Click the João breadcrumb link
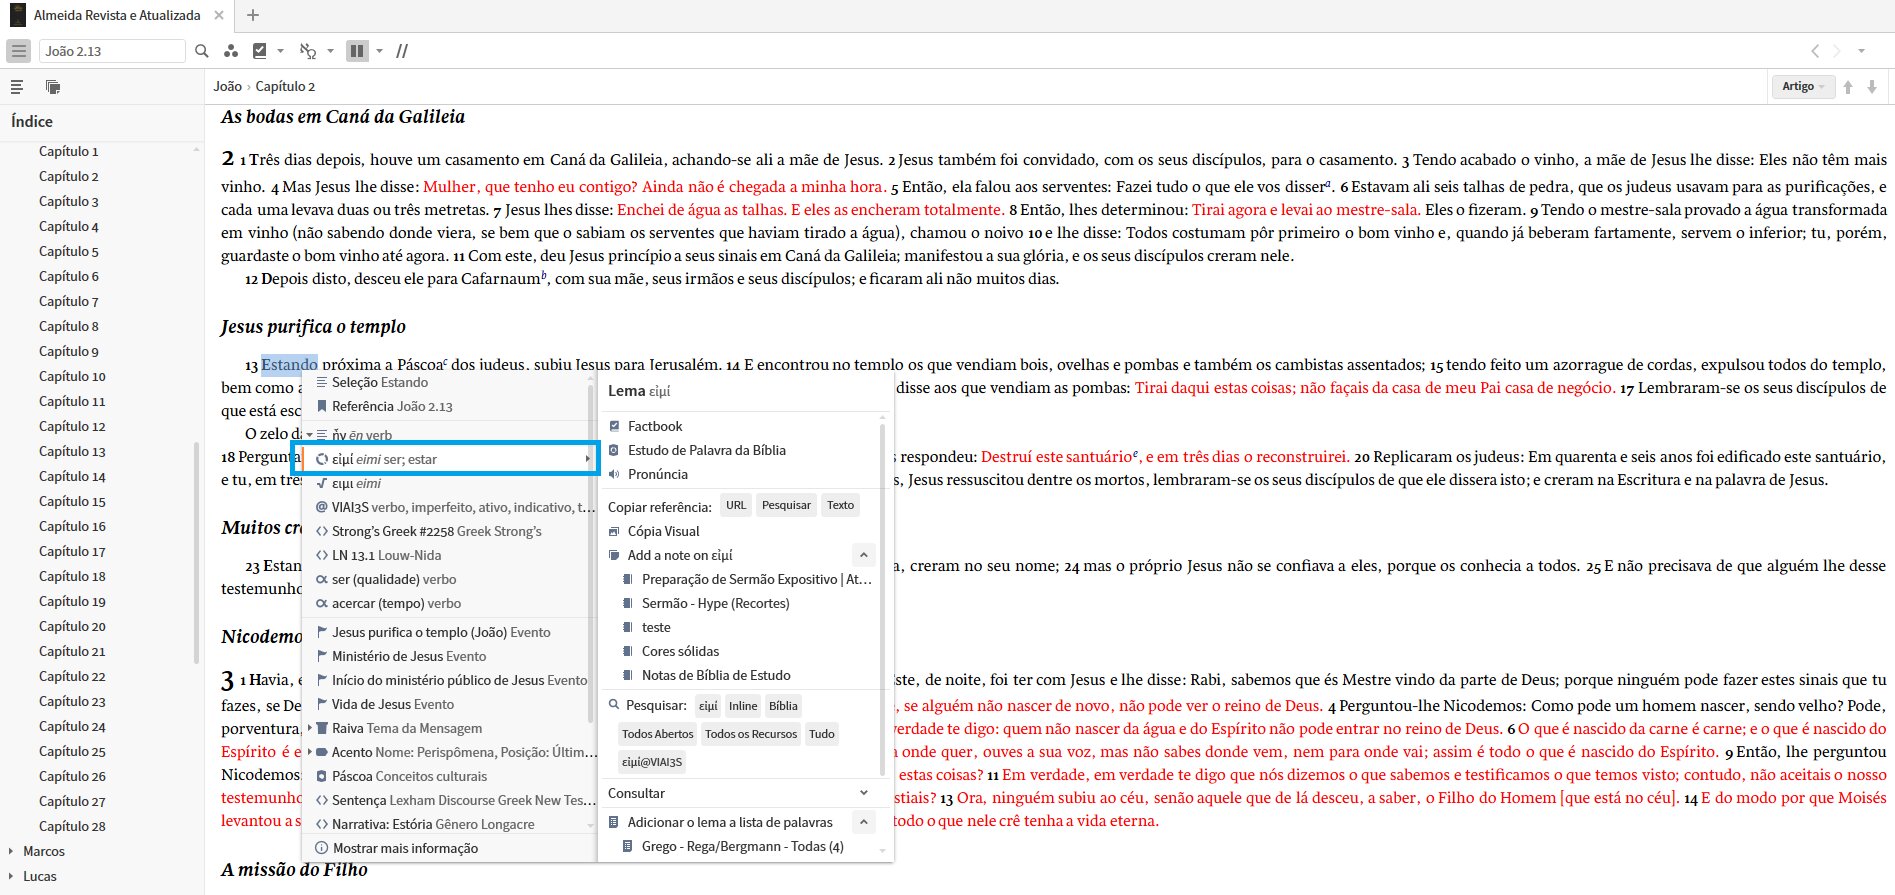Viewport: 1895px width, 895px height. (227, 86)
